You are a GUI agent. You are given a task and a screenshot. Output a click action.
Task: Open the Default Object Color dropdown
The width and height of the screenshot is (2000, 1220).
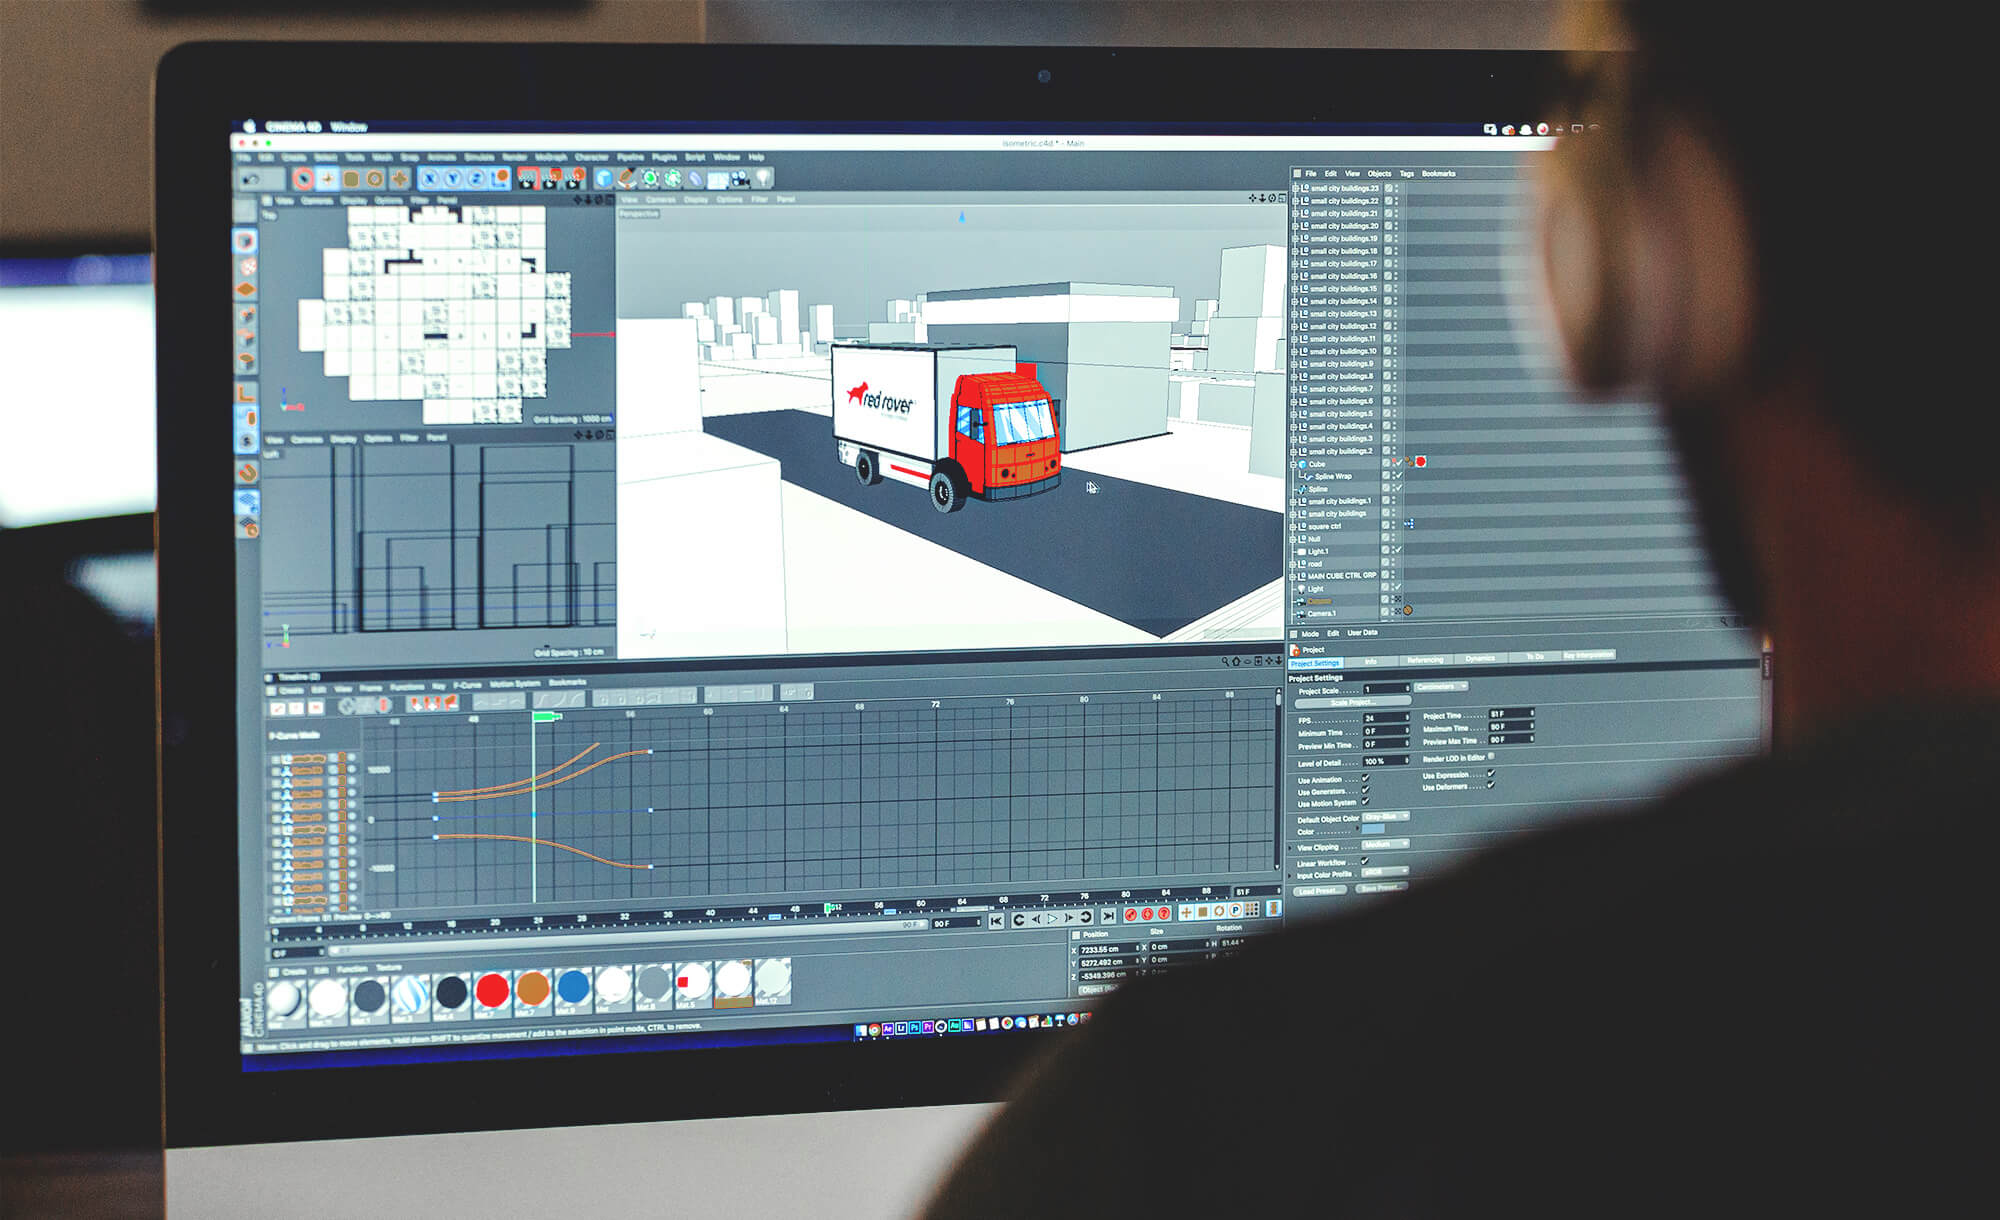click(1386, 817)
